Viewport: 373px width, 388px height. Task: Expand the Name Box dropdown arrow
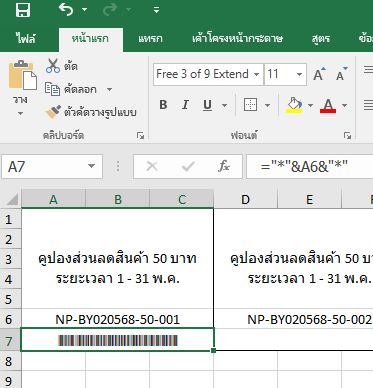pyautogui.click(x=91, y=166)
